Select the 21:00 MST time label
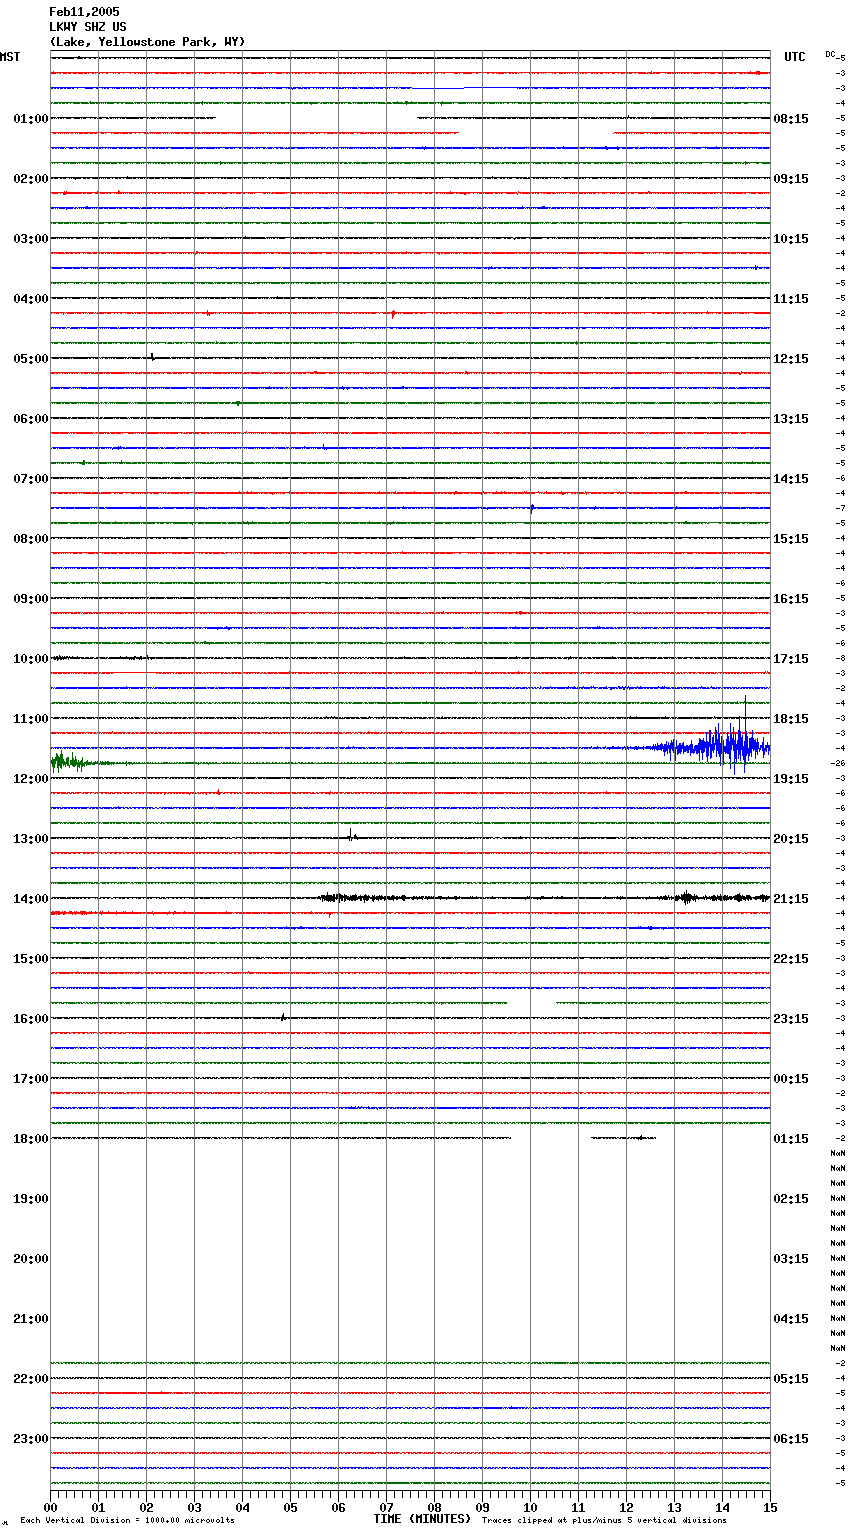The image size is (850, 1534). [x=31, y=1319]
